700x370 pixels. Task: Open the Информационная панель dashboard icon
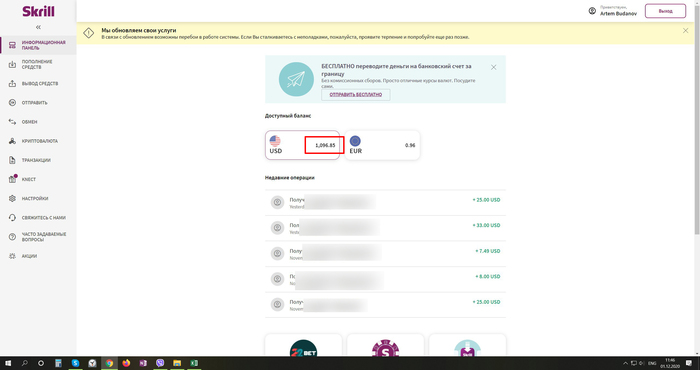tap(12, 45)
